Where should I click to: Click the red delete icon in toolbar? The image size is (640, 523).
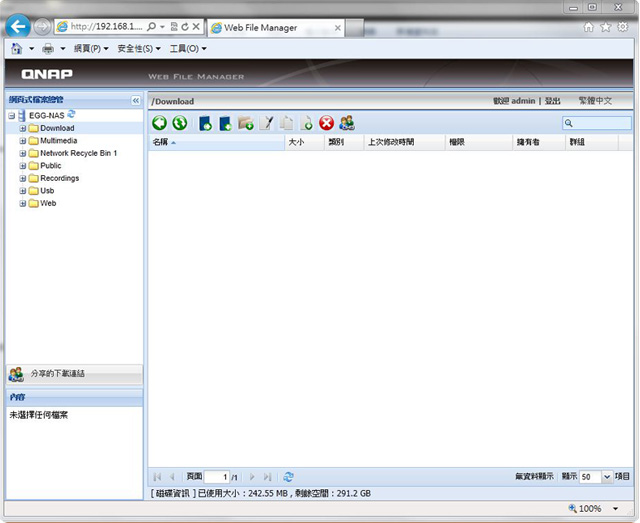click(326, 123)
